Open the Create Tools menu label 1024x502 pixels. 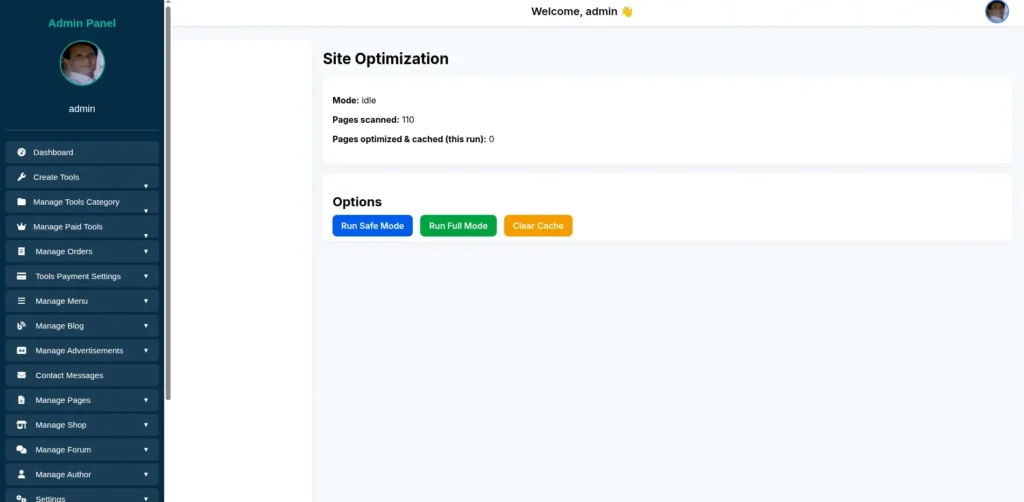[x=56, y=177]
